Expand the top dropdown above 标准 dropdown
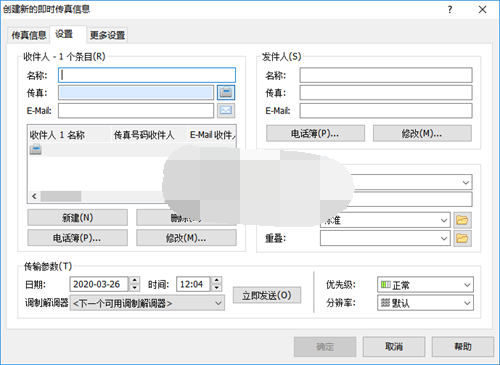 pyautogui.click(x=466, y=182)
